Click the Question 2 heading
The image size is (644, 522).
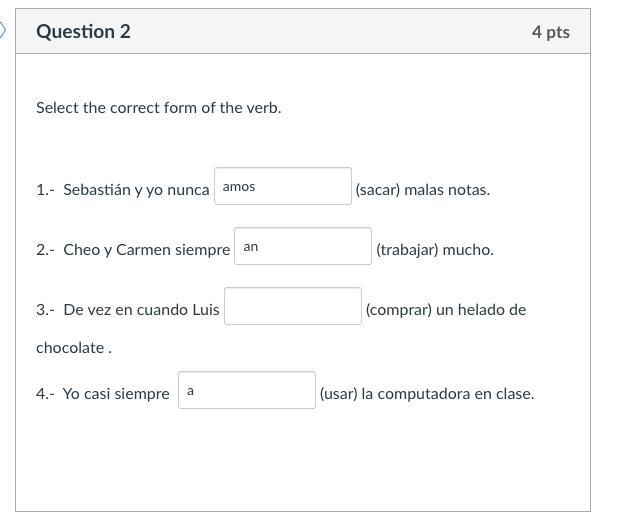pos(83,31)
